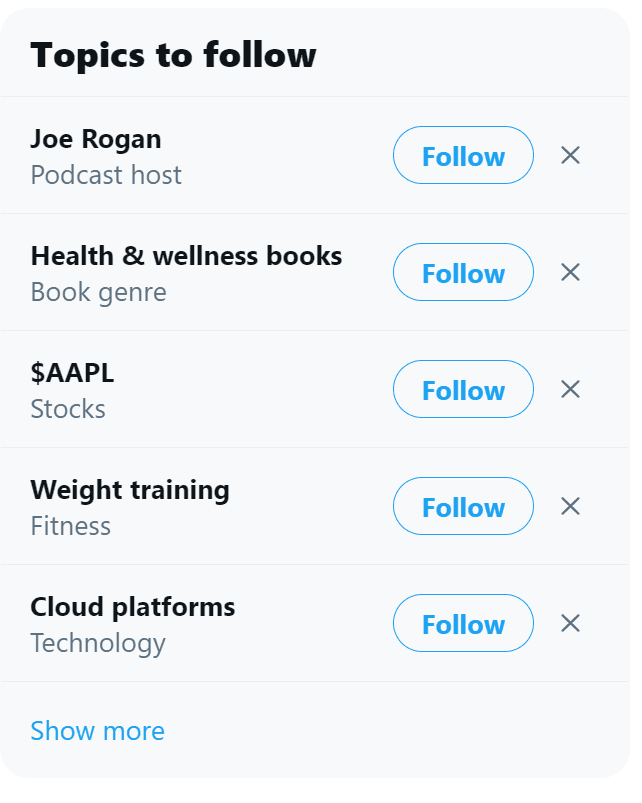Open the Joe Rogan topic name
Screen dimensions: 642x803
96,139
